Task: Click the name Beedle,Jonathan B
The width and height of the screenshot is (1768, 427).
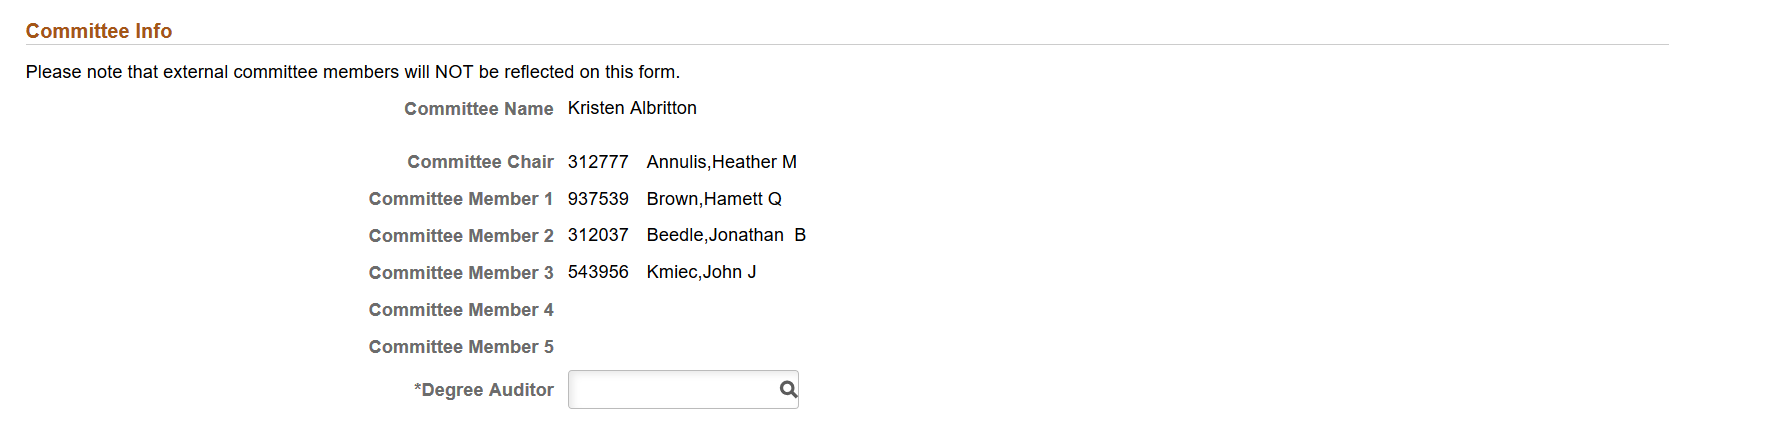Action: tap(726, 235)
